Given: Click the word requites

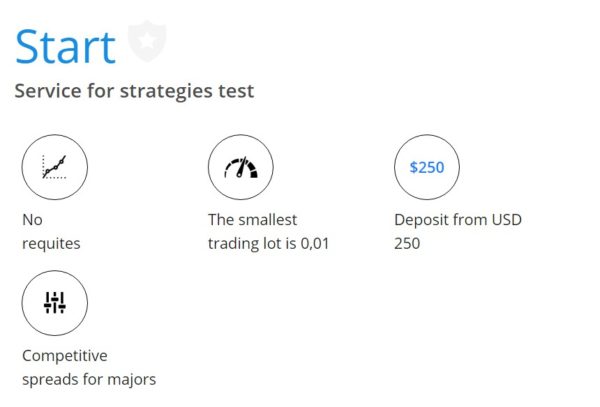Looking at the screenshot, I should [51, 244].
